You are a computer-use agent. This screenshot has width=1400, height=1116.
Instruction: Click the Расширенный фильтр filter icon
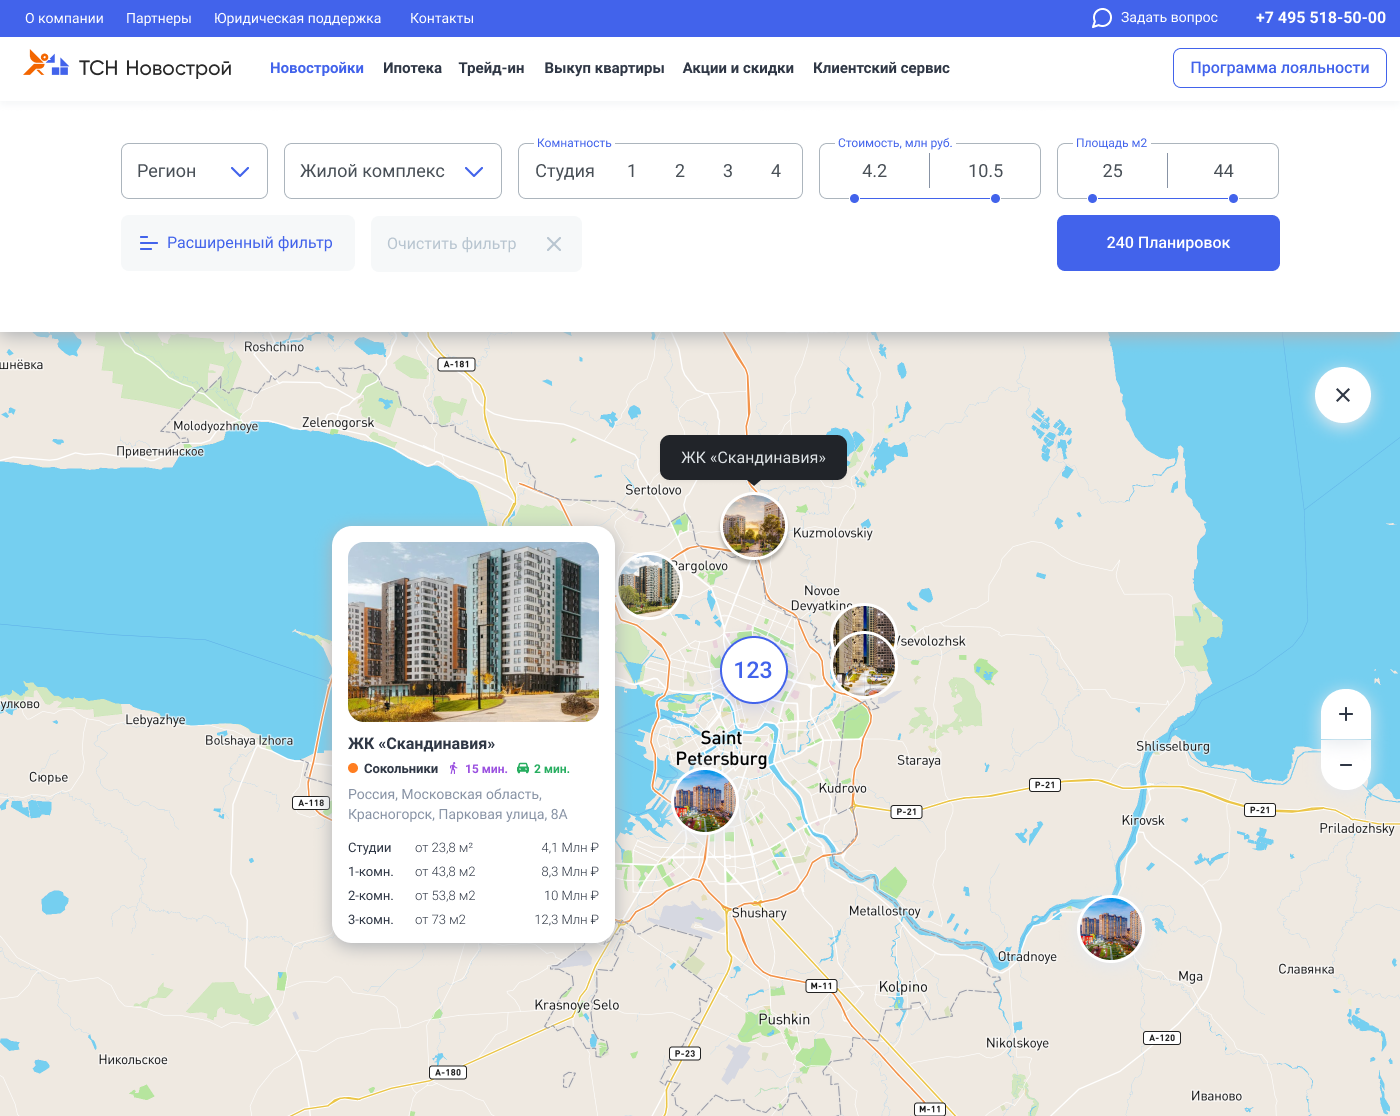pos(148,243)
